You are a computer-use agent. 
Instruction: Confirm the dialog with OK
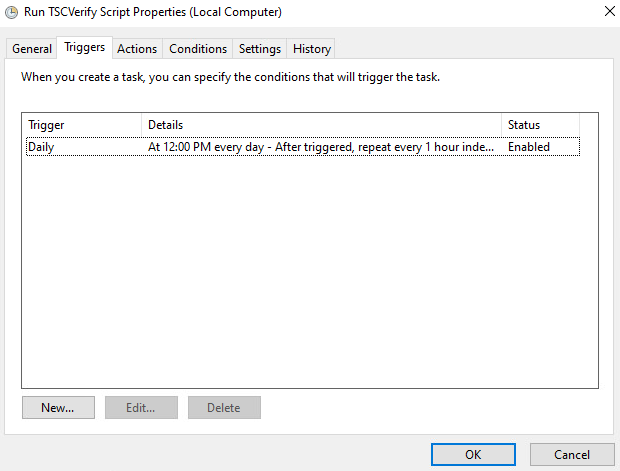473,454
